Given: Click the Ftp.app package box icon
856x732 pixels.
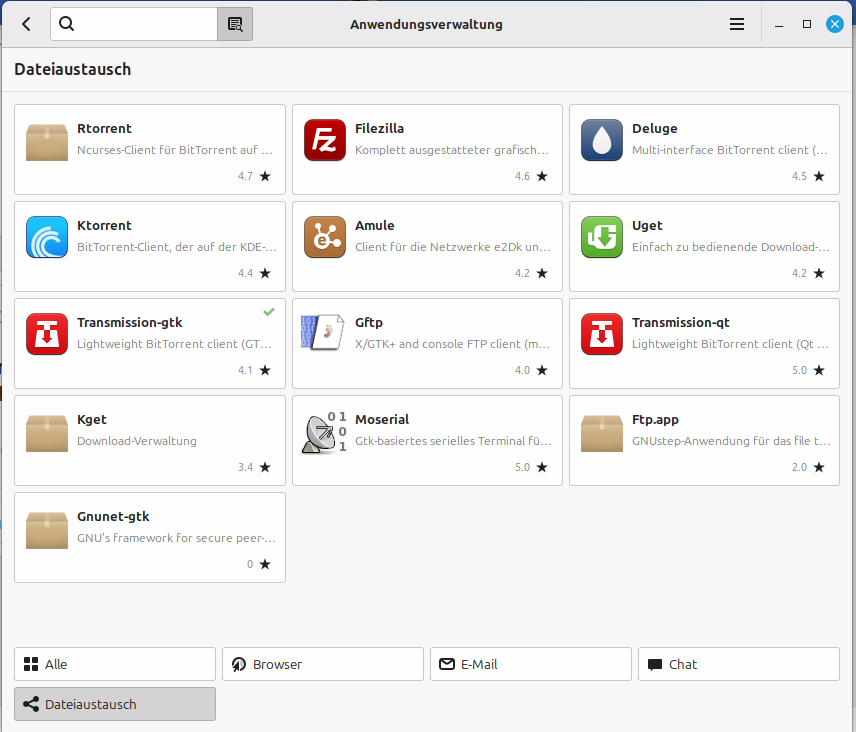Looking at the screenshot, I should pos(602,433).
